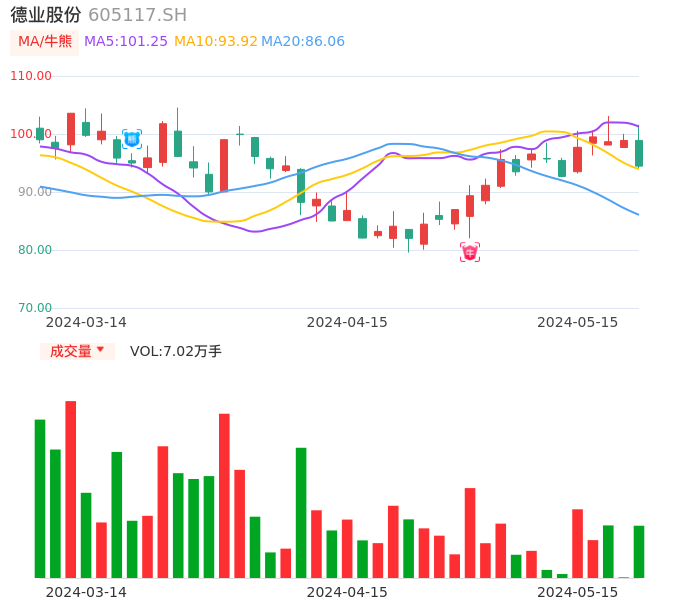Click the 605117.SH stock code
This screenshot has width=686, height=606.
coord(137,15)
